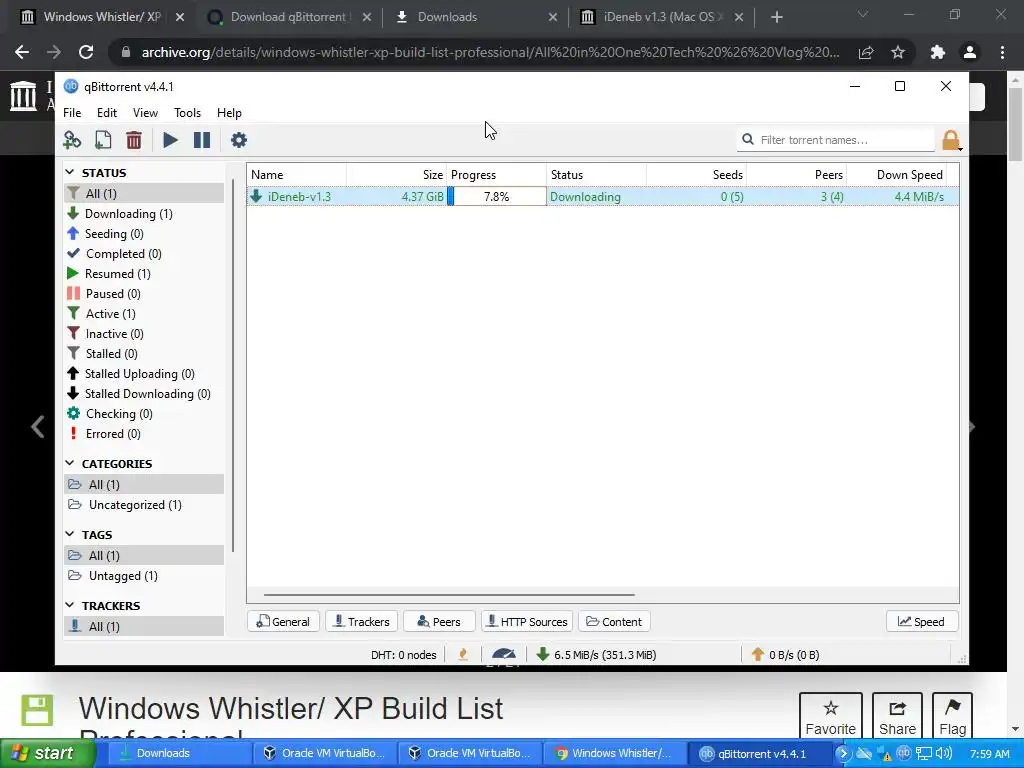Collapse the STATUS section
Screen dimensions: 1024x768
pos(70,172)
